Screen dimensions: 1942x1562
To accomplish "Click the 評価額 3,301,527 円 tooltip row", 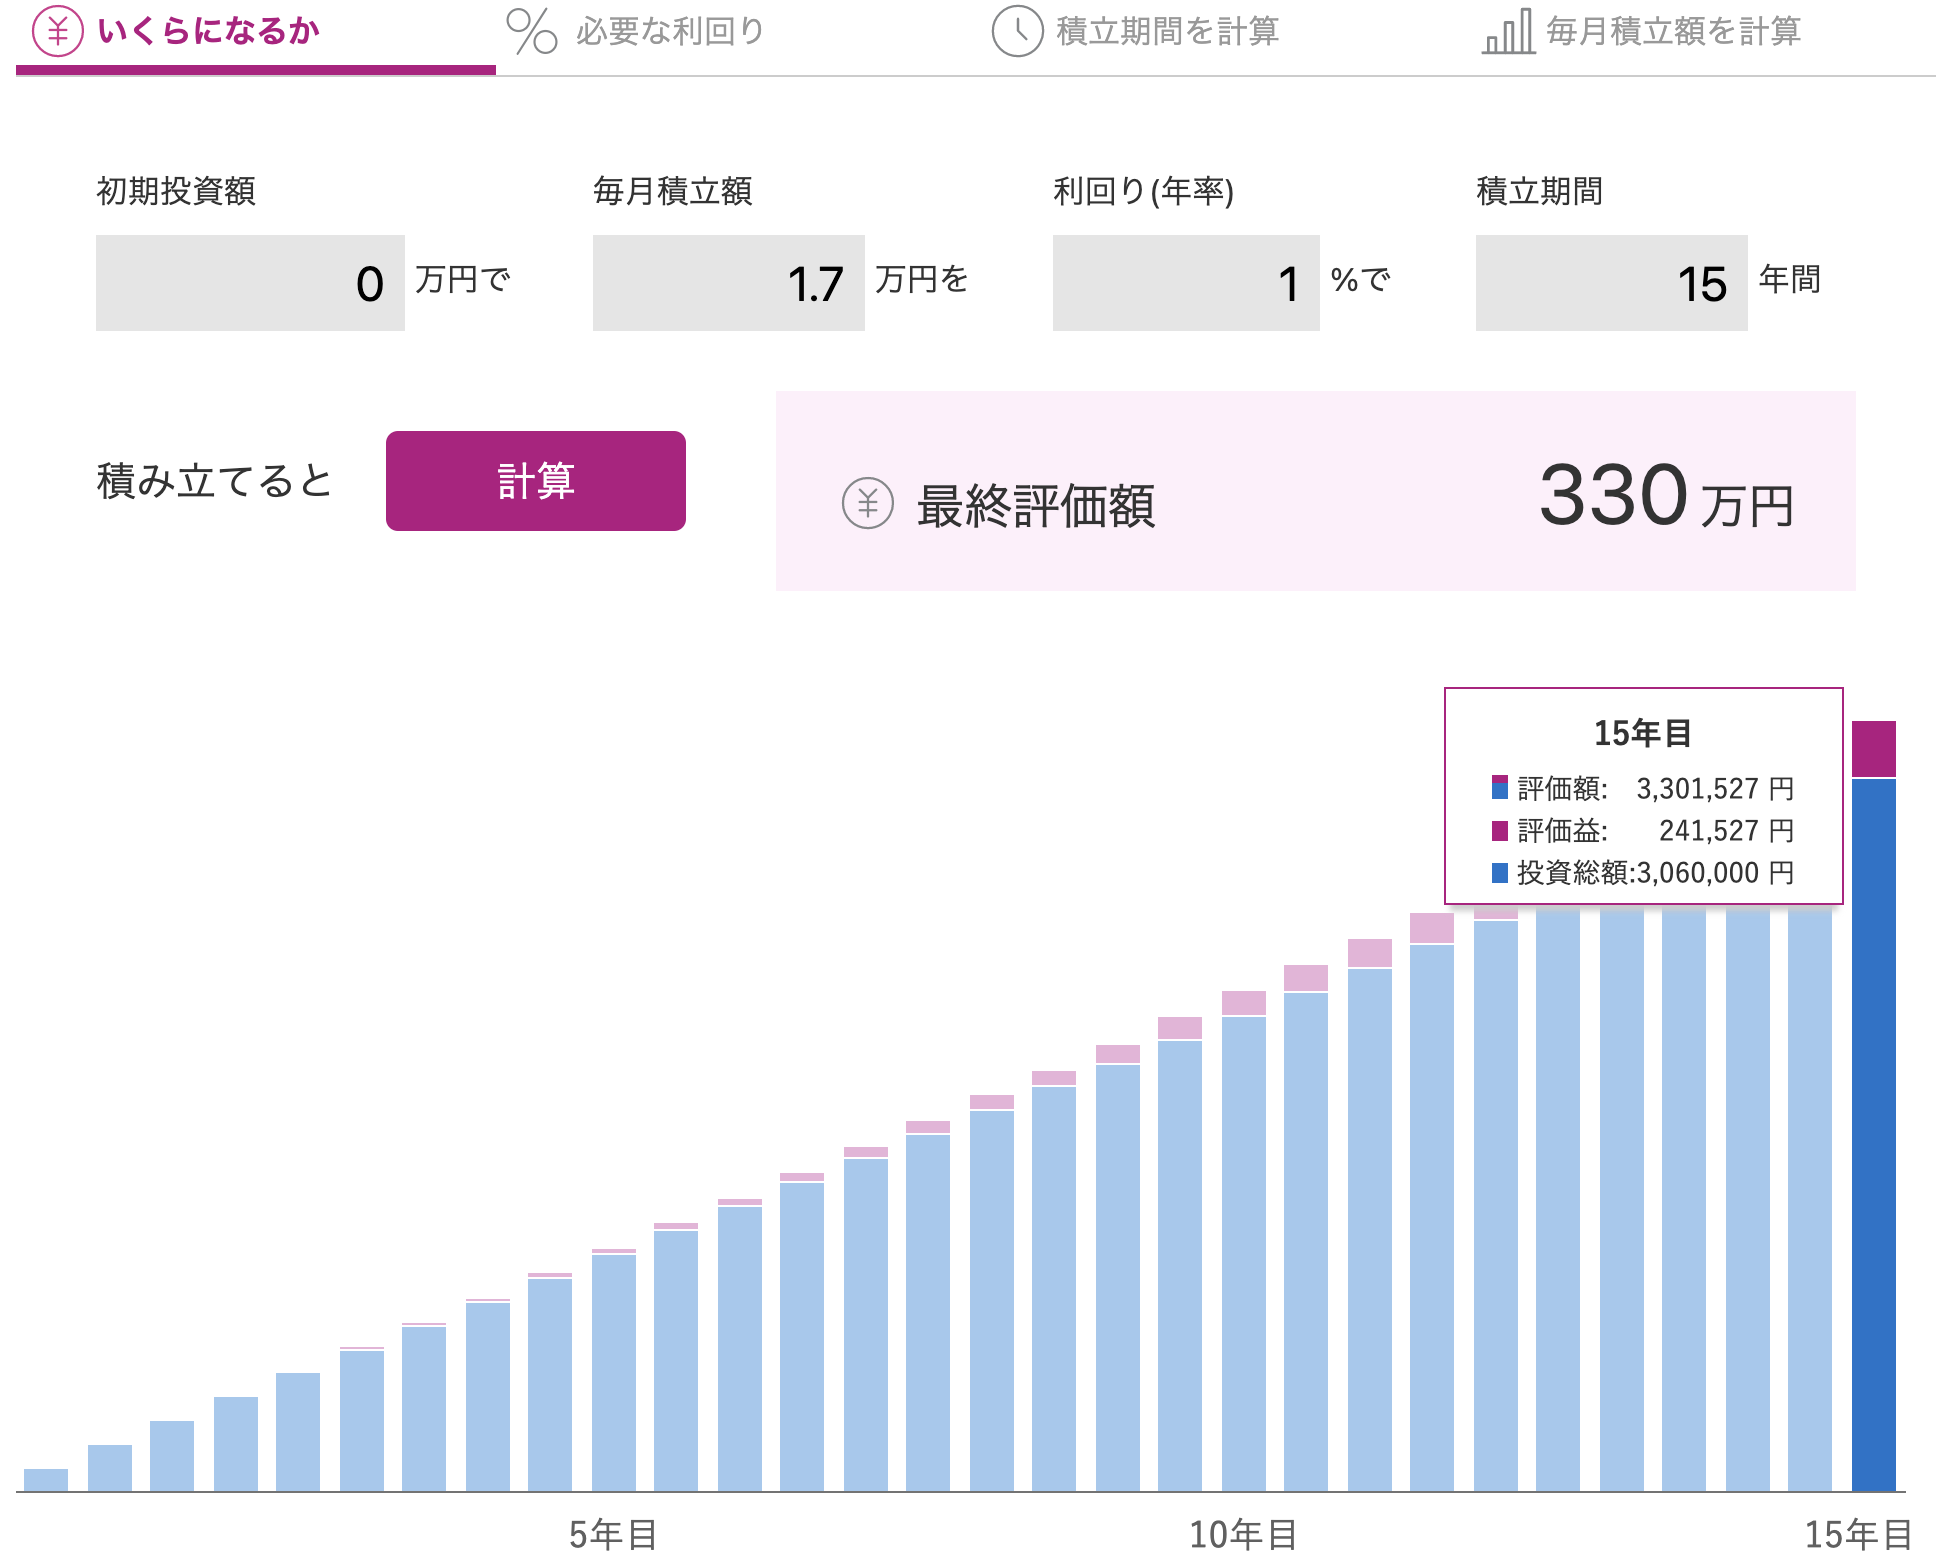I will (x=1643, y=788).
